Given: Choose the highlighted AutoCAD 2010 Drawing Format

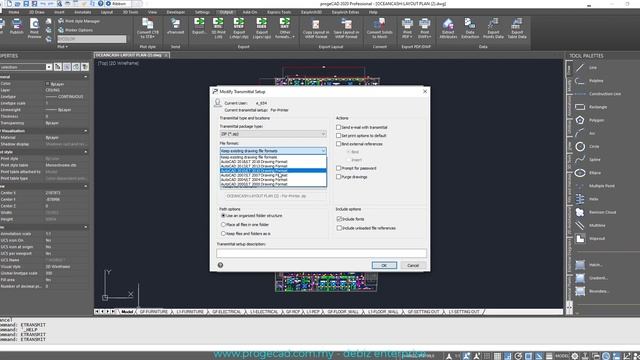Looking at the screenshot, I should pos(273,171).
